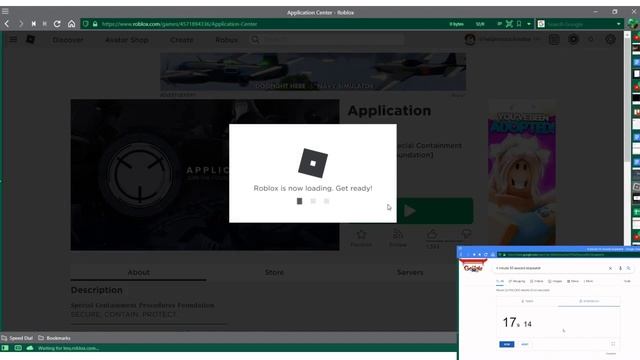Select the Stopwatch tab in Google widget
The image size is (640, 360).
[x=589, y=301]
